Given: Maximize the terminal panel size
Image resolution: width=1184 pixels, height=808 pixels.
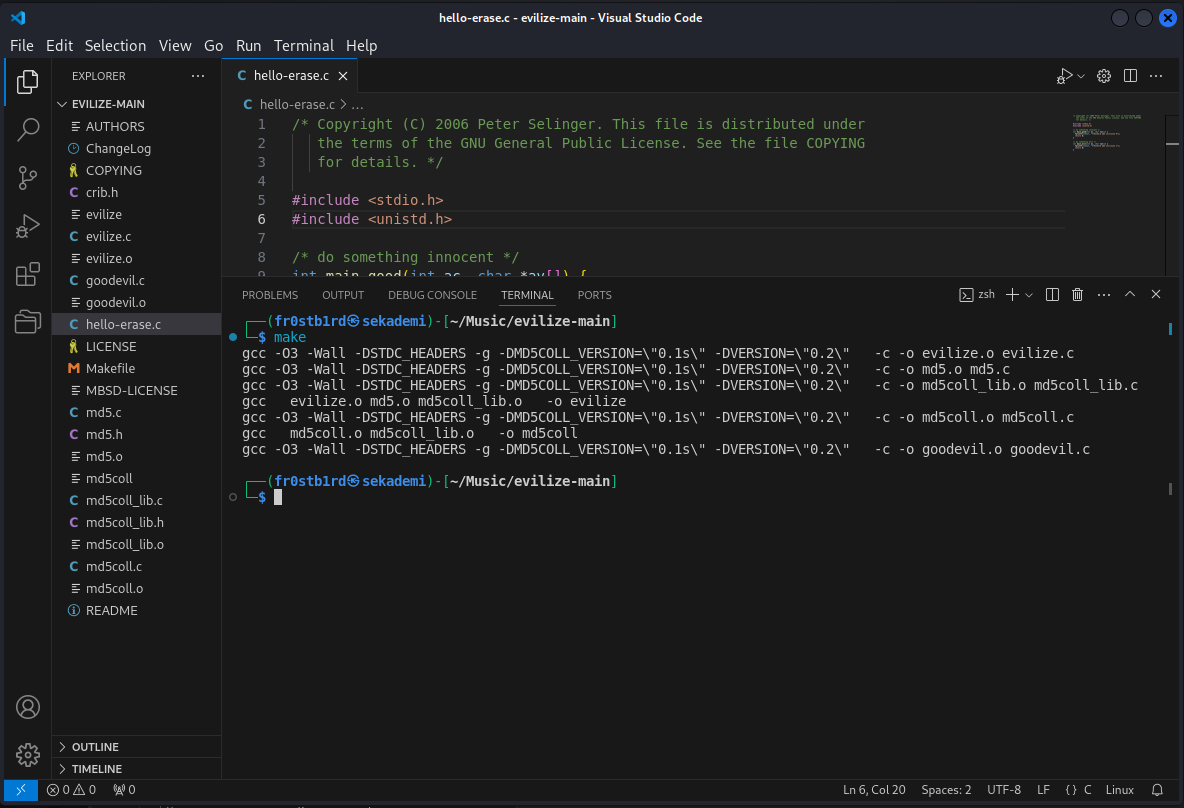Looking at the screenshot, I should click(x=1130, y=295).
